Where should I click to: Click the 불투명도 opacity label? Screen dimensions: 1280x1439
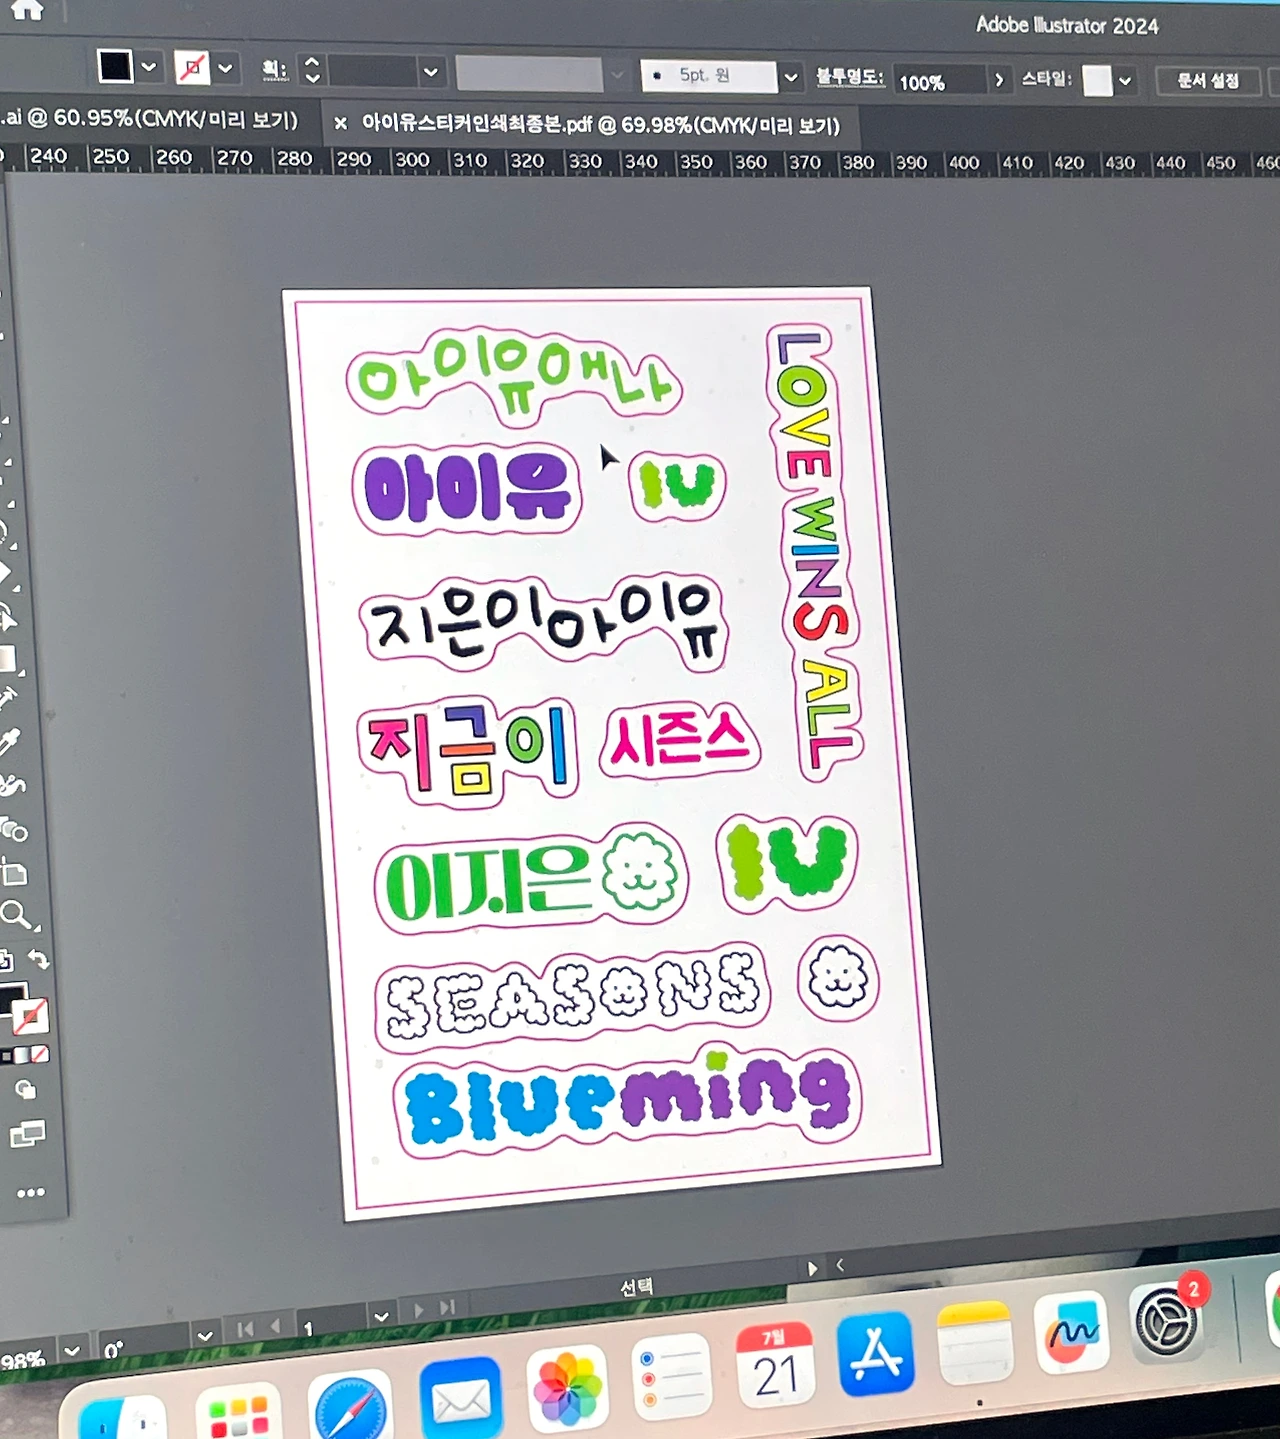[849, 76]
